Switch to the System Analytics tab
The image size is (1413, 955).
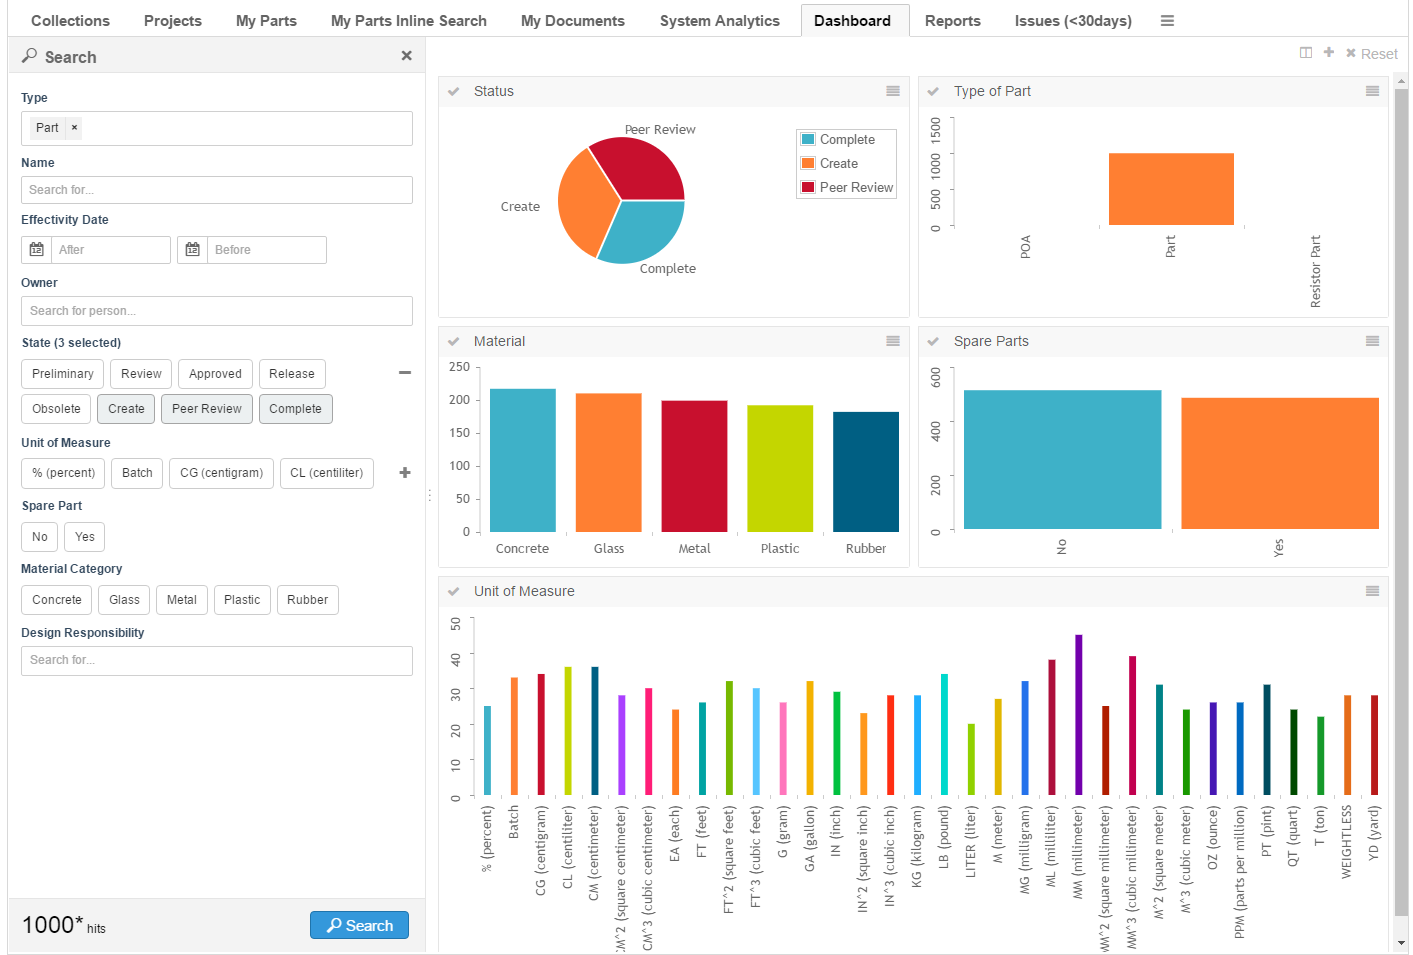[x=719, y=21]
